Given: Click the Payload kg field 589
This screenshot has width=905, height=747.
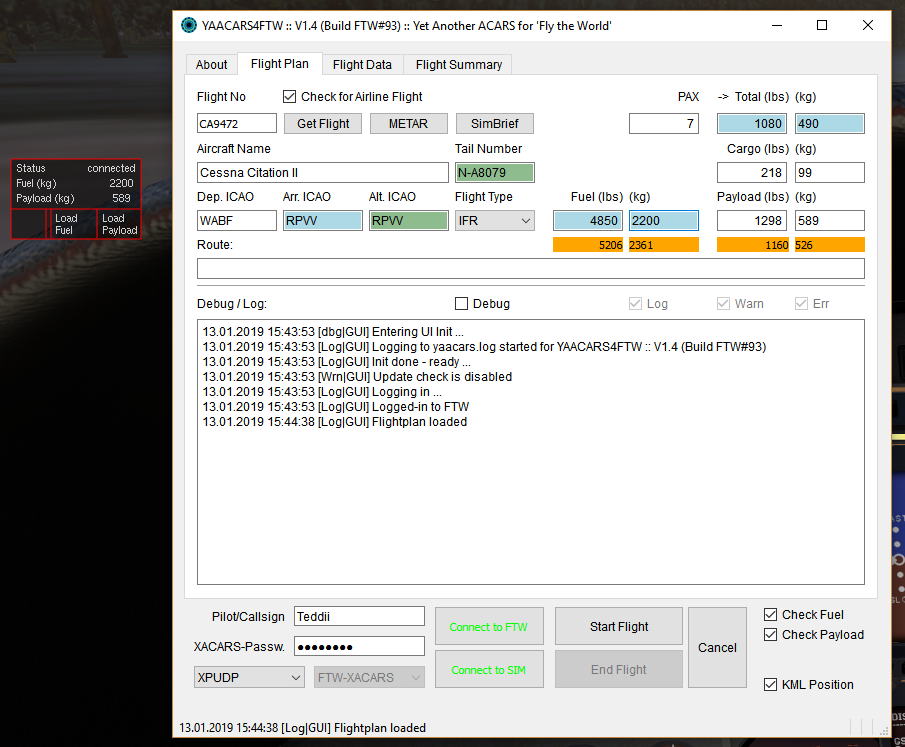Looking at the screenshot, I should (x=829, y=221).
